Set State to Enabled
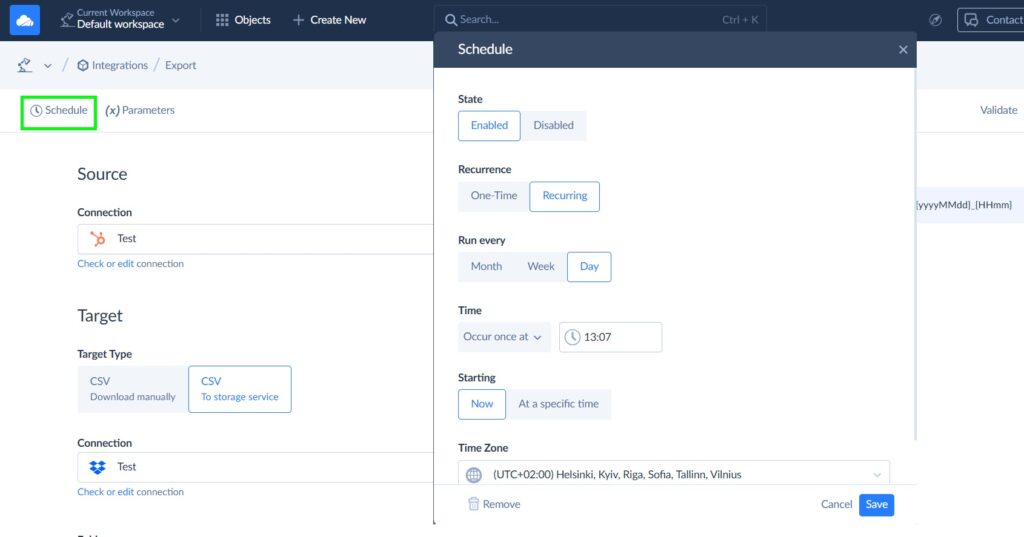 tap(489, 125)
